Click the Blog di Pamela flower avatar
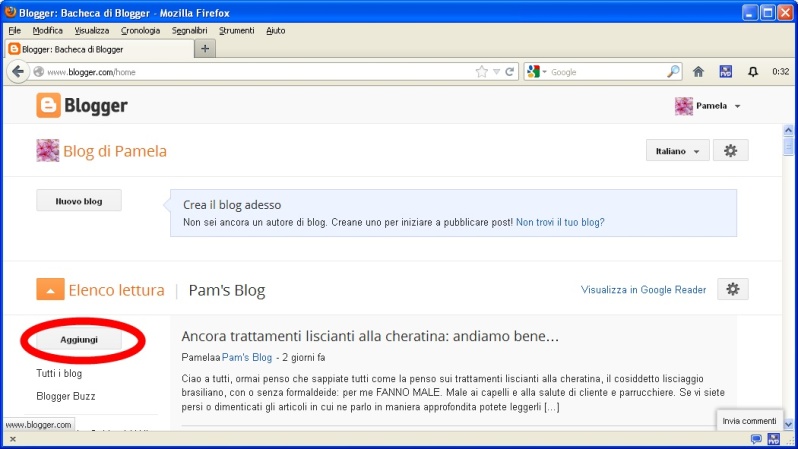 coord(47,151)
